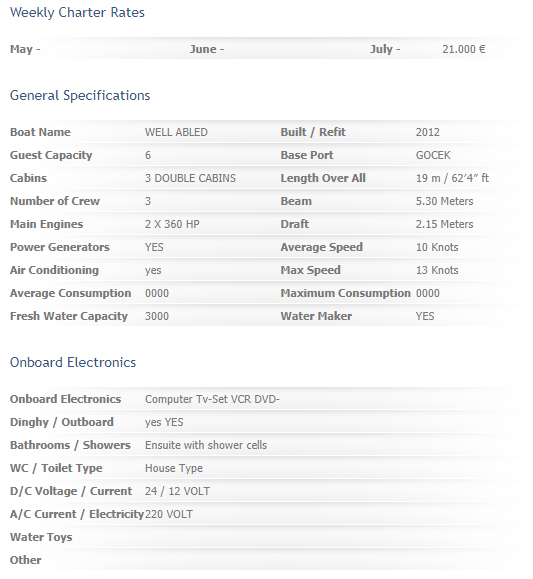Image resolution: width=533 pixels, height=579 pixels.
Task: Click the Water Toys row label
Action: tap(41, 537)
